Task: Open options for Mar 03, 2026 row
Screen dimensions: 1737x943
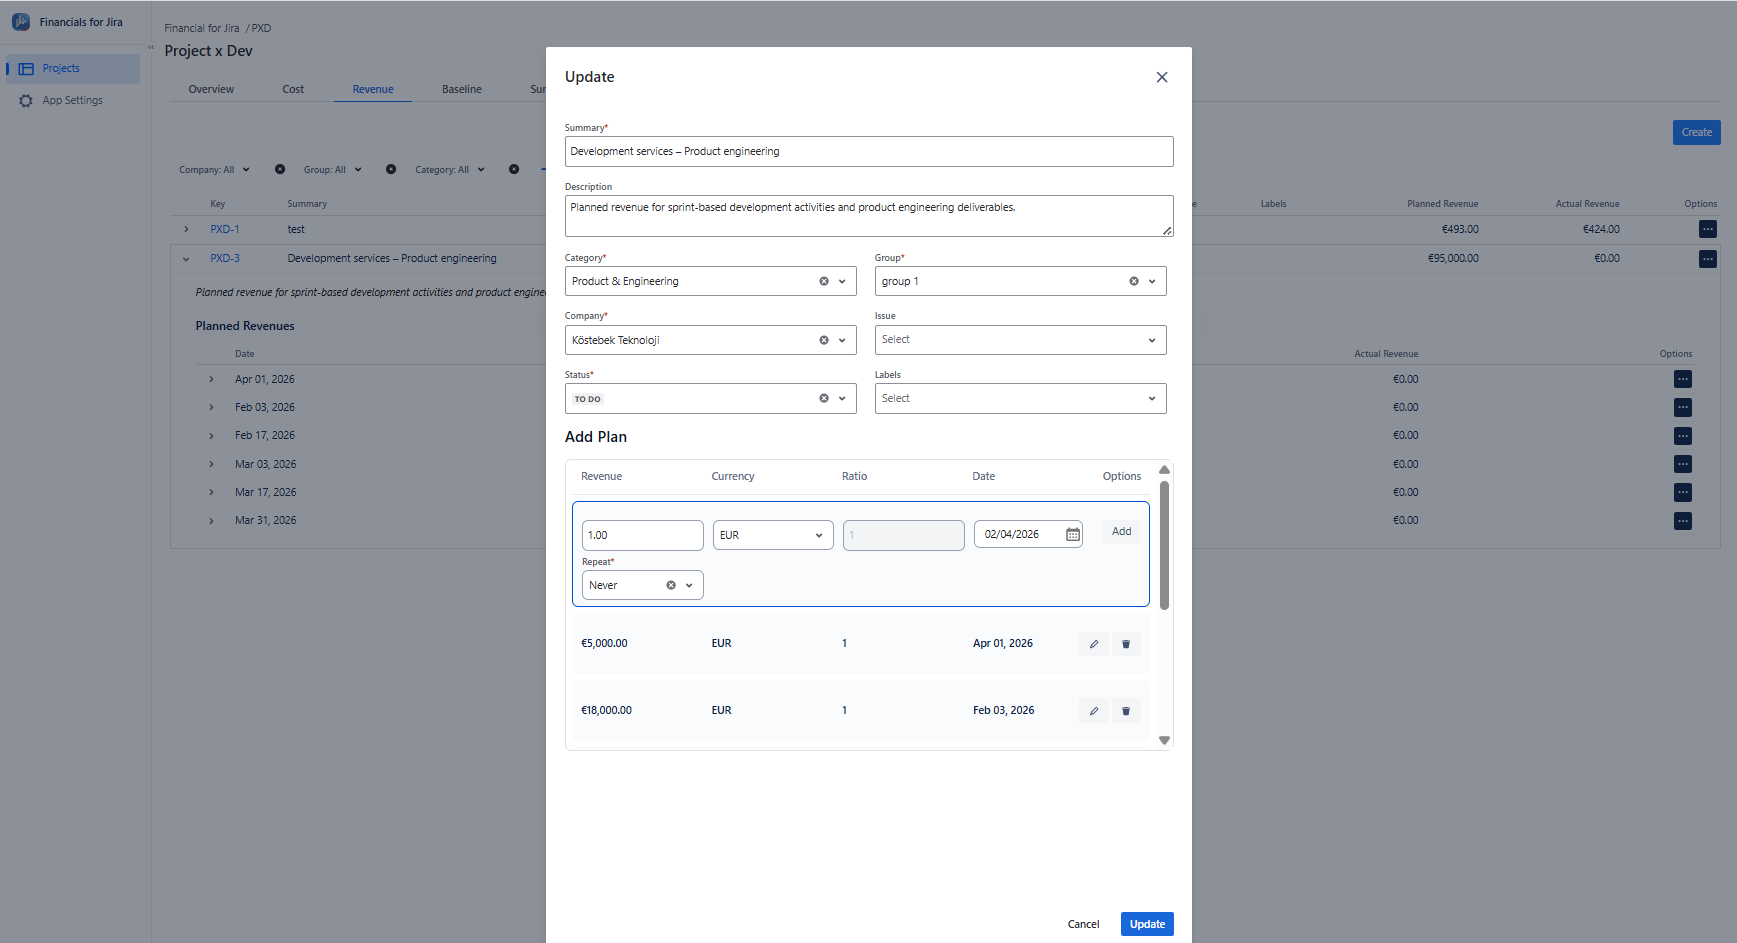Action: coord(1683,464)
